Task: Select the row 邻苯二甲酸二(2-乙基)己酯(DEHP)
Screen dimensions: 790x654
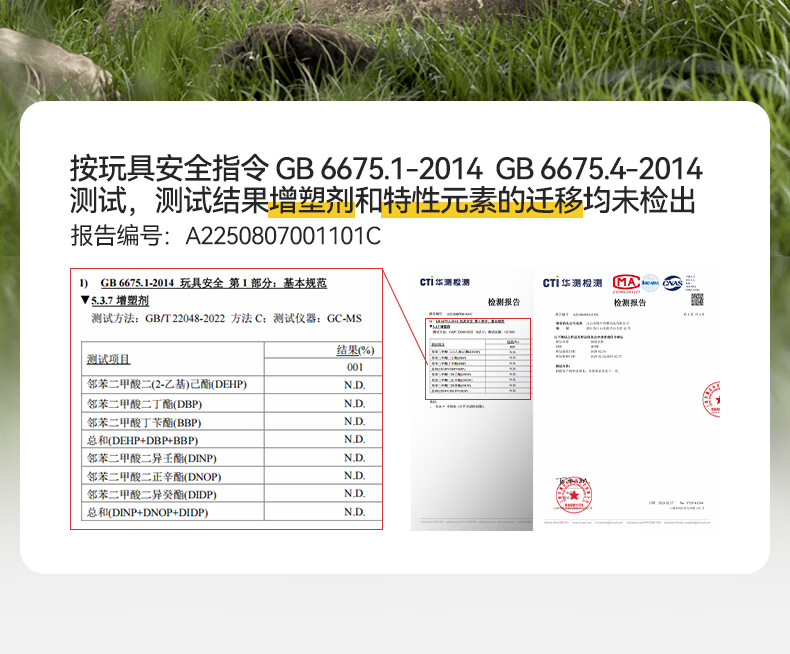Action: 232,384
